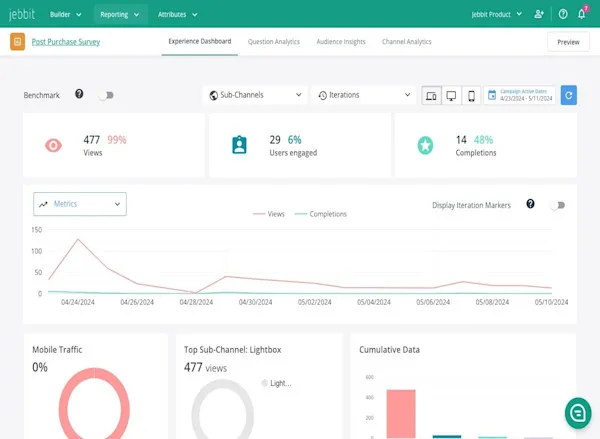600x439 pixels.
Task: Open the Jebbit Product account dropdown
Action: (x=496, y=15)
